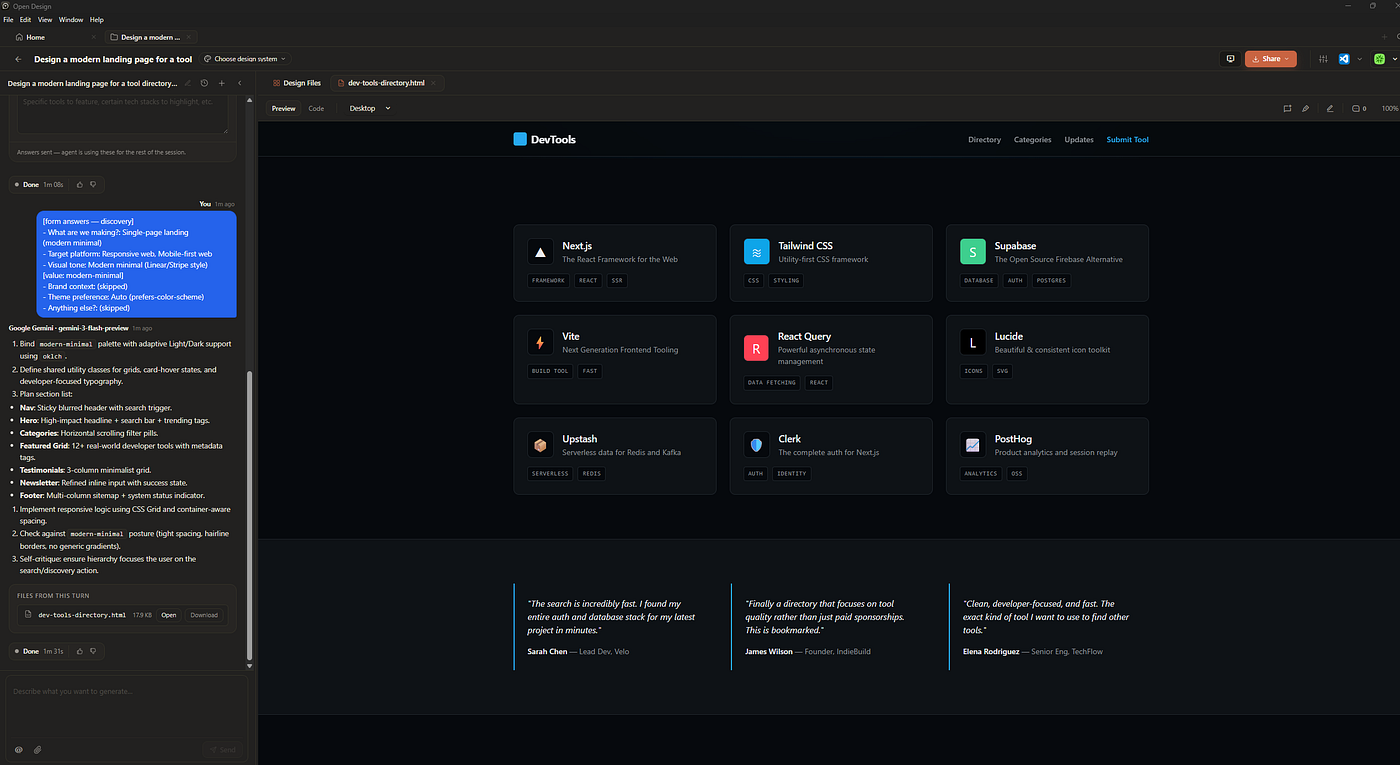
Task: Click Categories in the preview navigation
Action: click(x=1032, y=140)
